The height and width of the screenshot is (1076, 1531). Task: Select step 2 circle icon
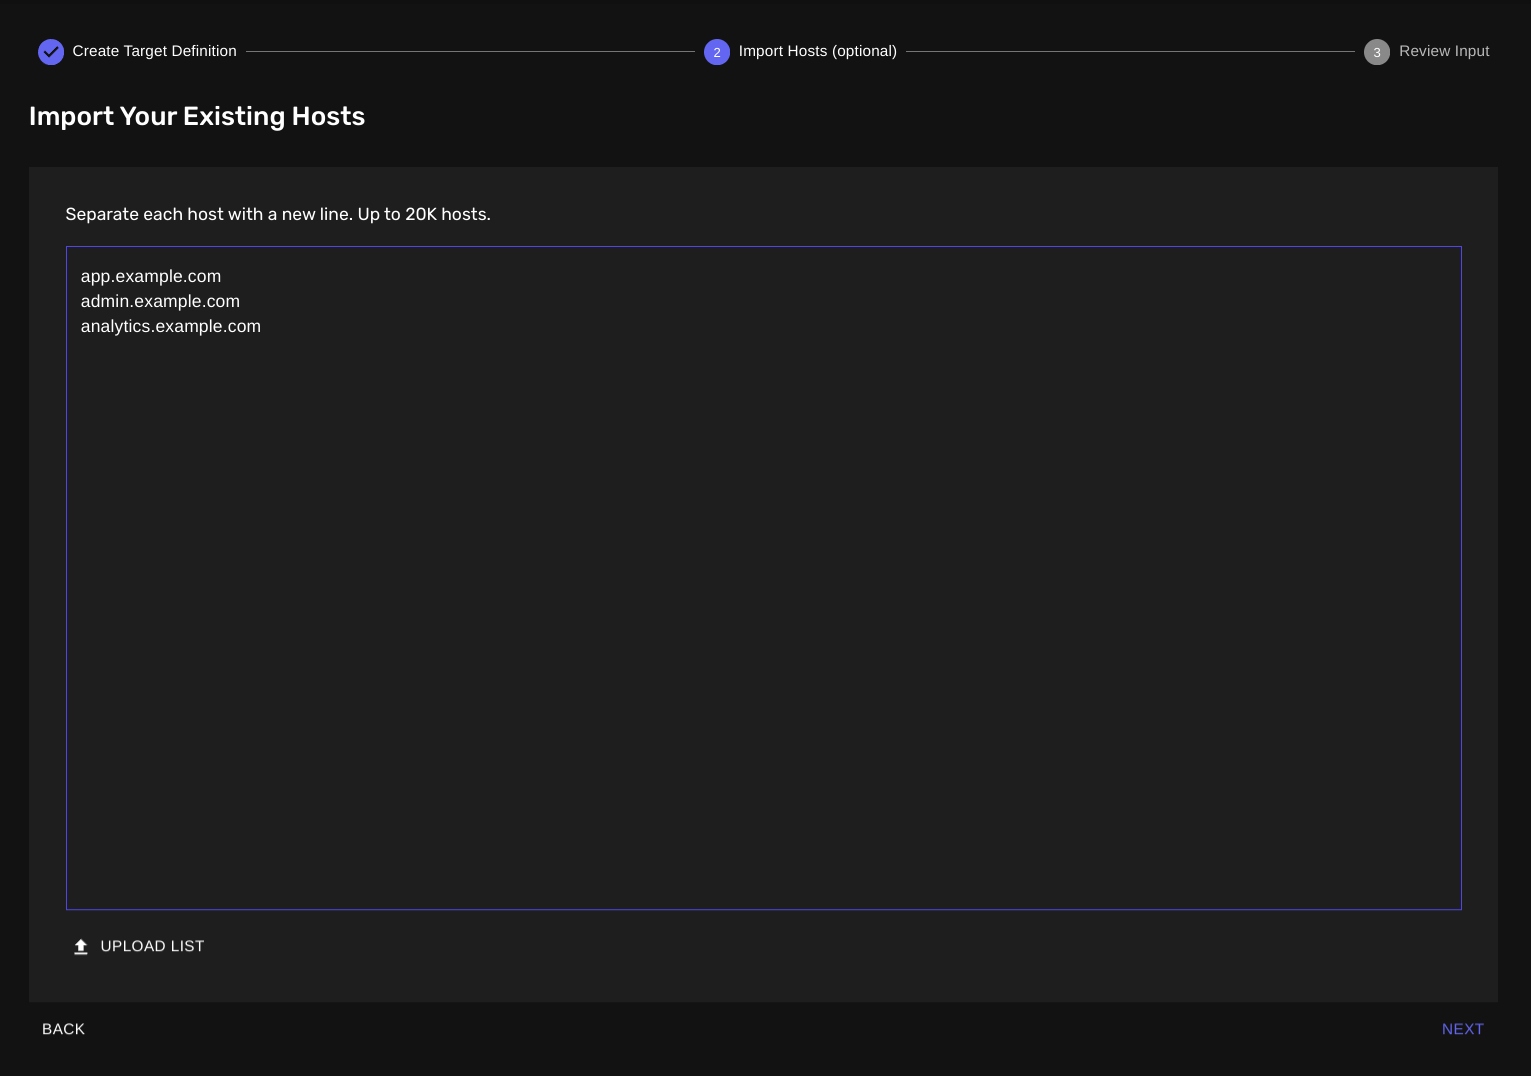click(717, 52)
